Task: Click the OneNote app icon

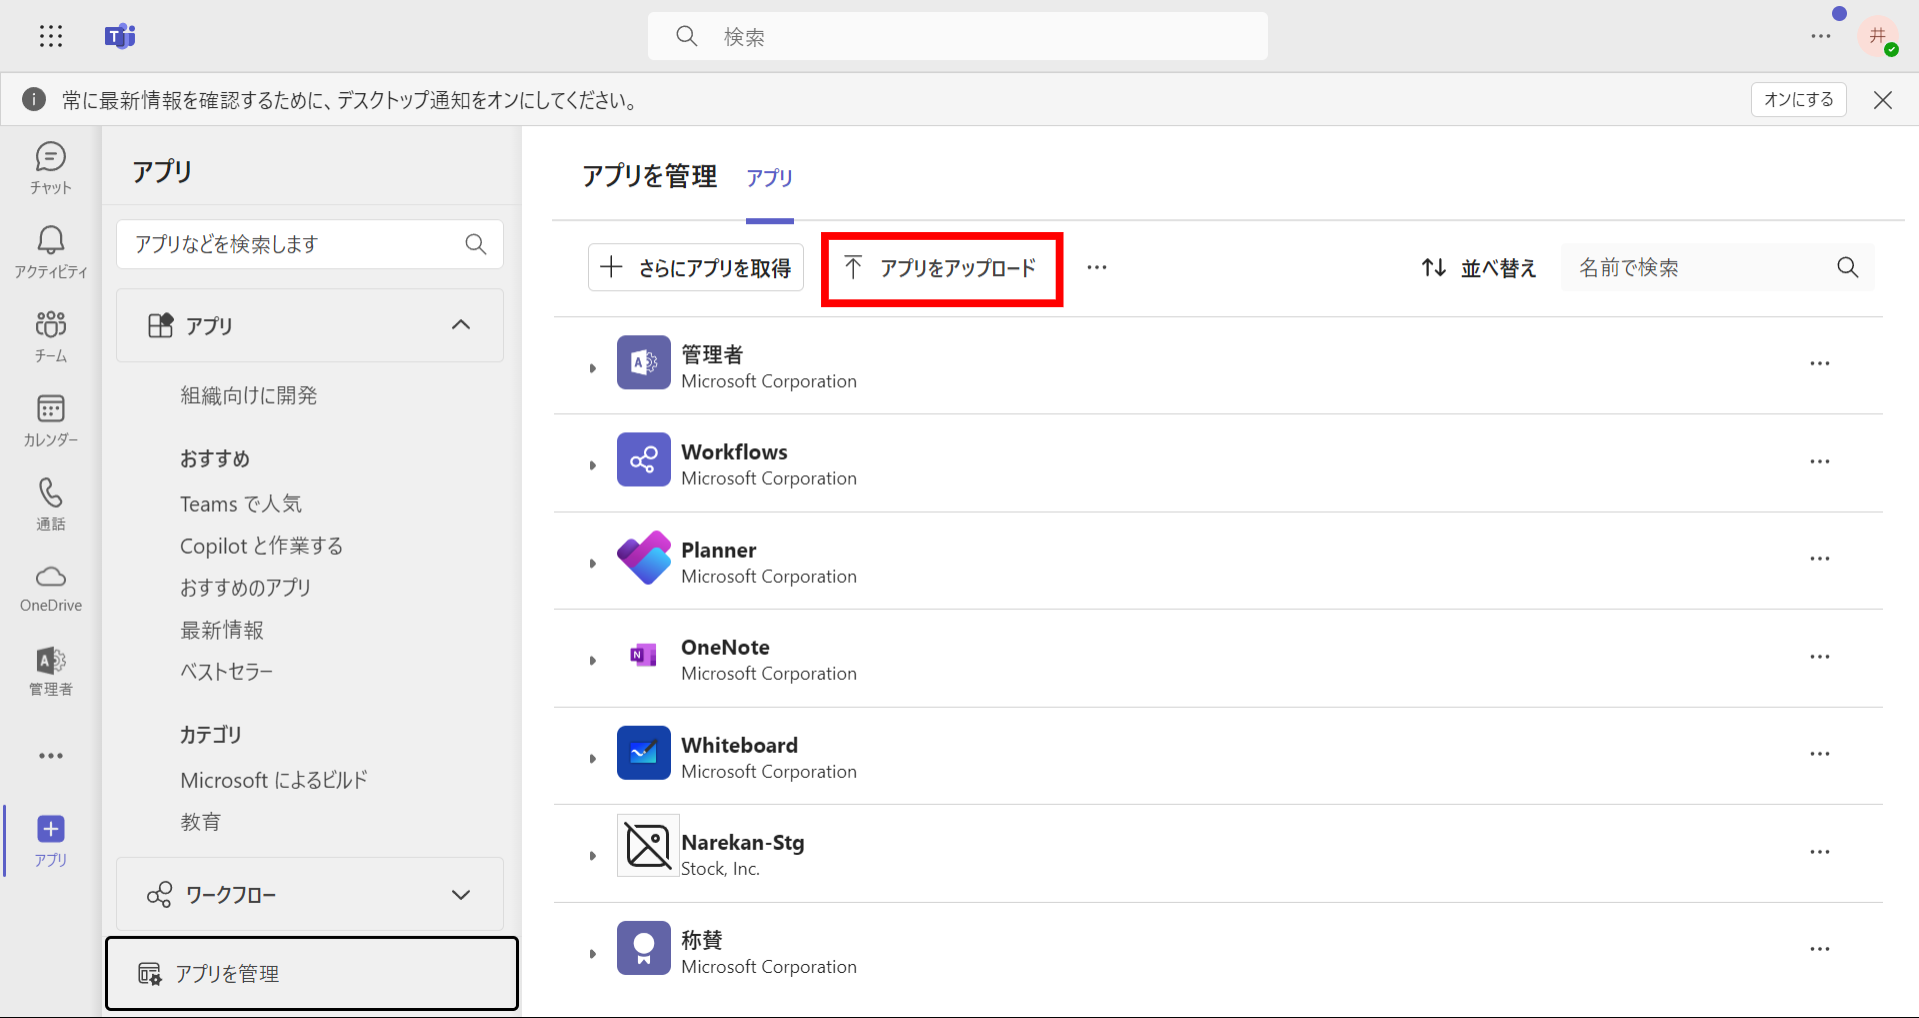Action: coord(644,655)
